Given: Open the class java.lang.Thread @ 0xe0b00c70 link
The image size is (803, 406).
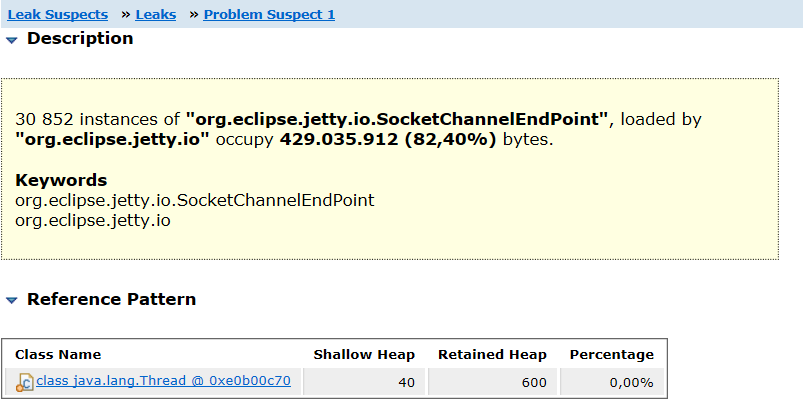Looking at the screenshot, I should click(x=163, y=381).
